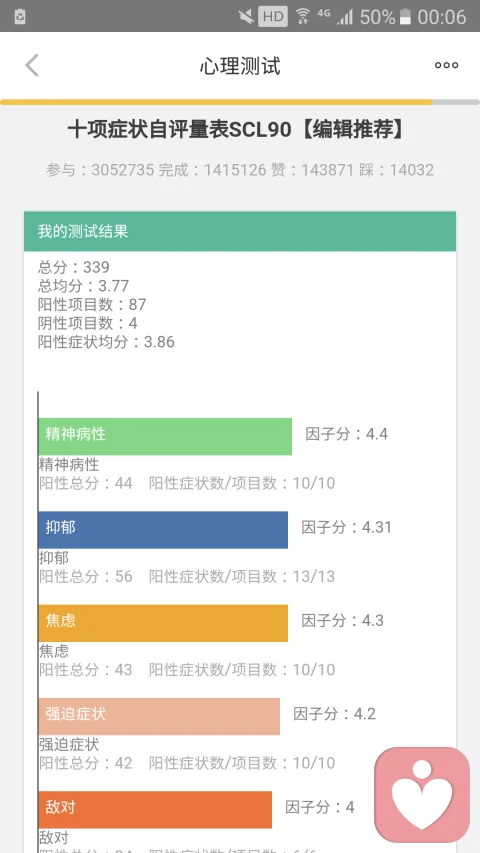Tap the back arrow icon

(x=32, y=66)
